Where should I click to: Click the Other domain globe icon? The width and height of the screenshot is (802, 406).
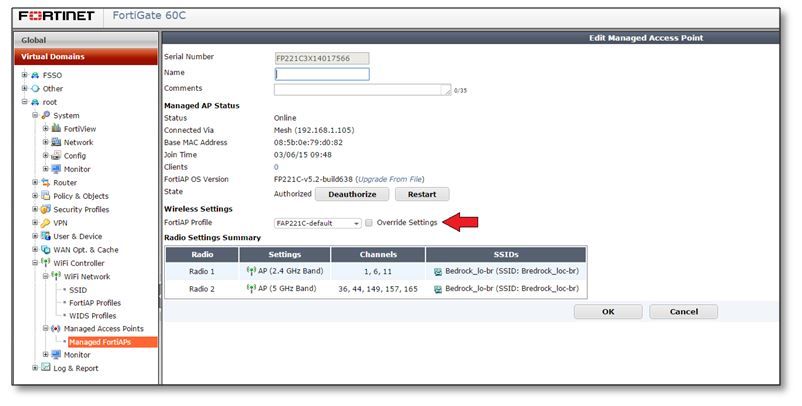(x=35, y=88)
